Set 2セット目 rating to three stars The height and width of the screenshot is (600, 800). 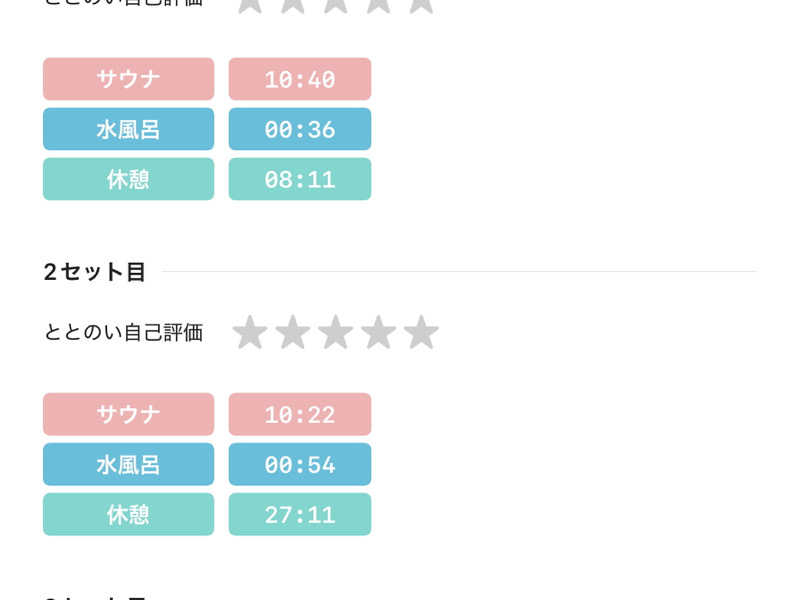point(335,332)
